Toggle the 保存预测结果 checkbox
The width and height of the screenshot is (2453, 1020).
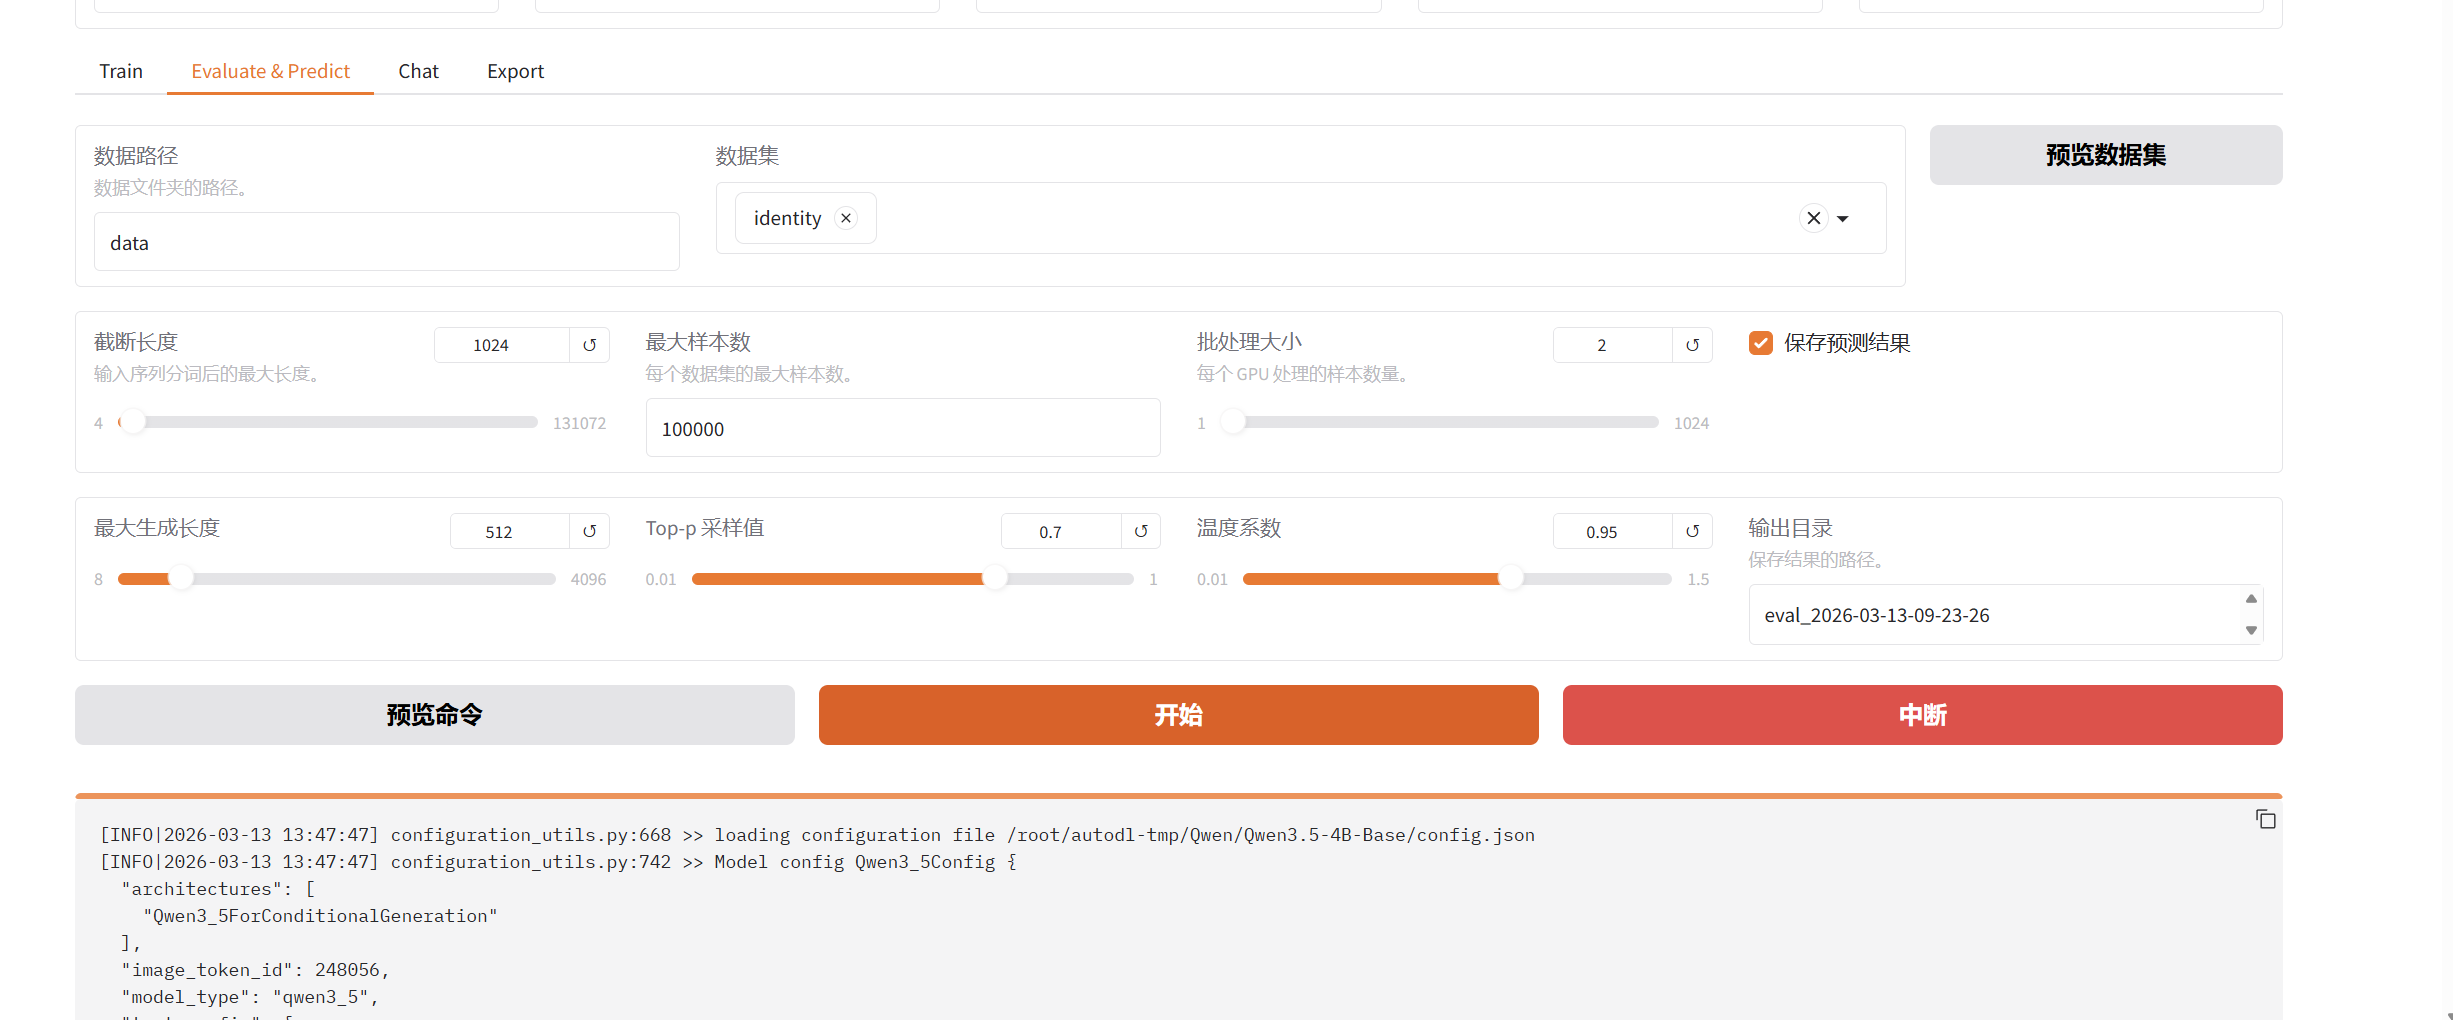point(1760,343)
